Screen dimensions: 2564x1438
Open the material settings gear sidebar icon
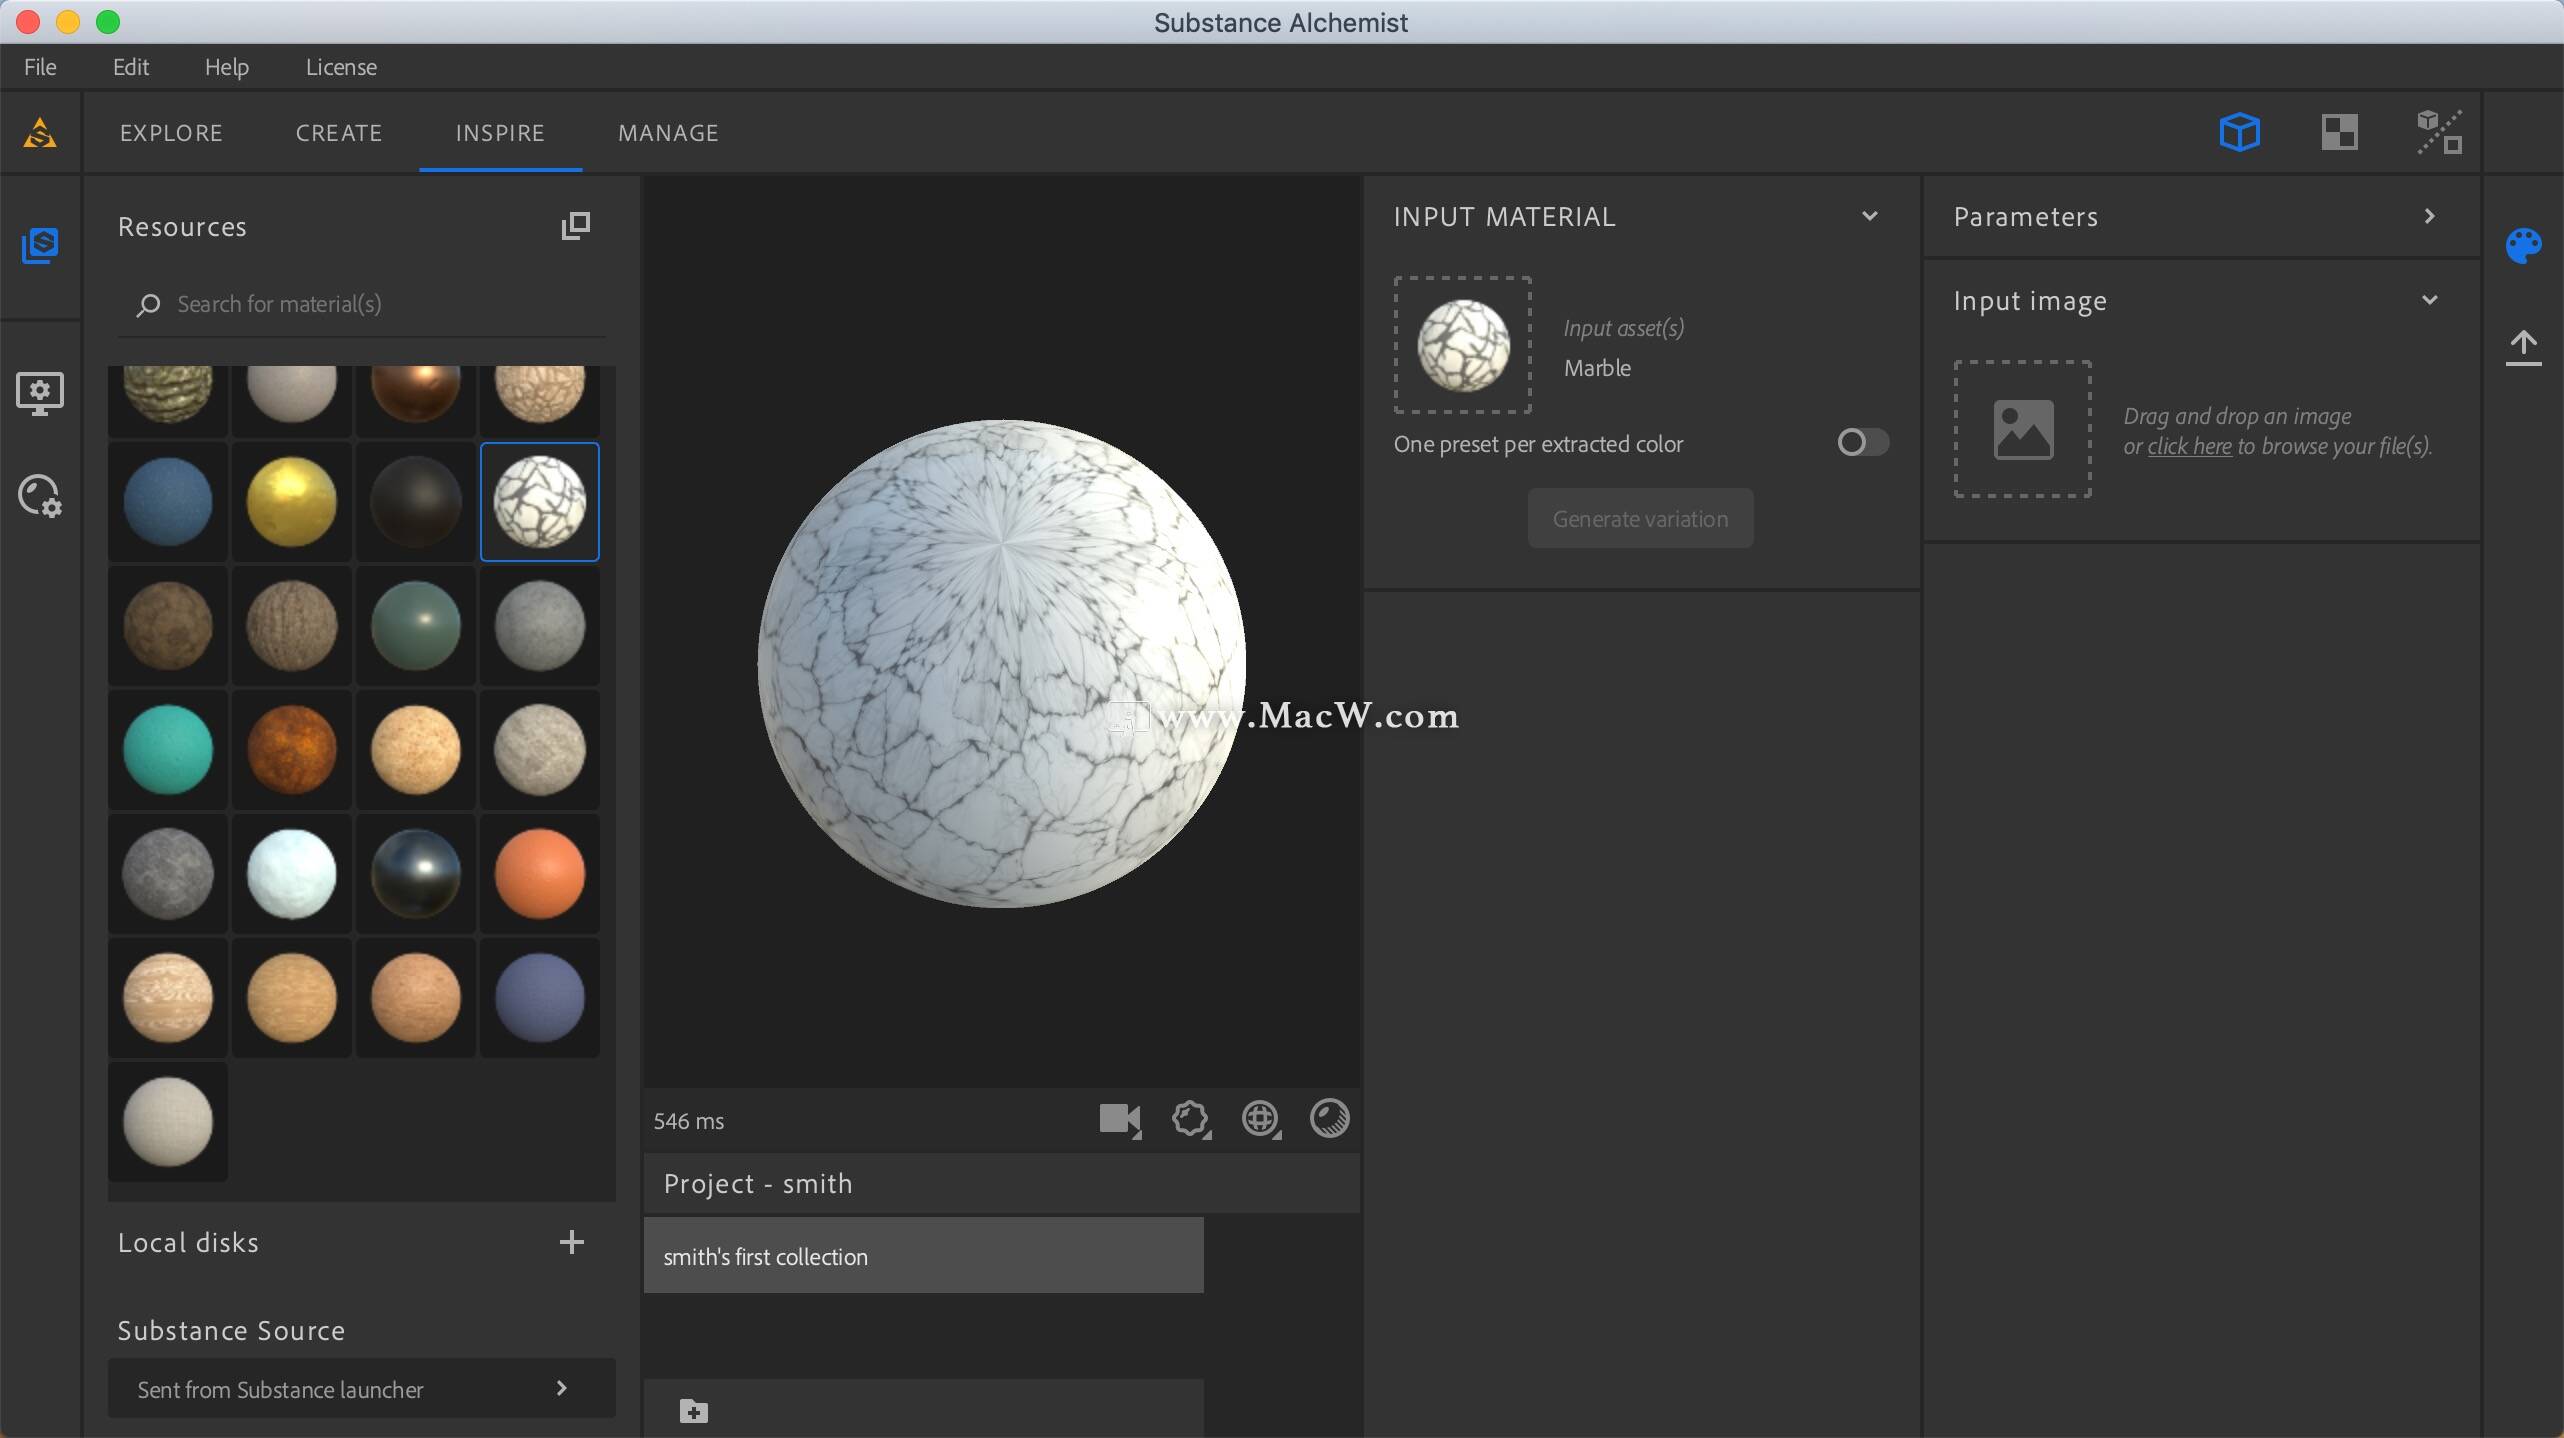pos(40,495)
